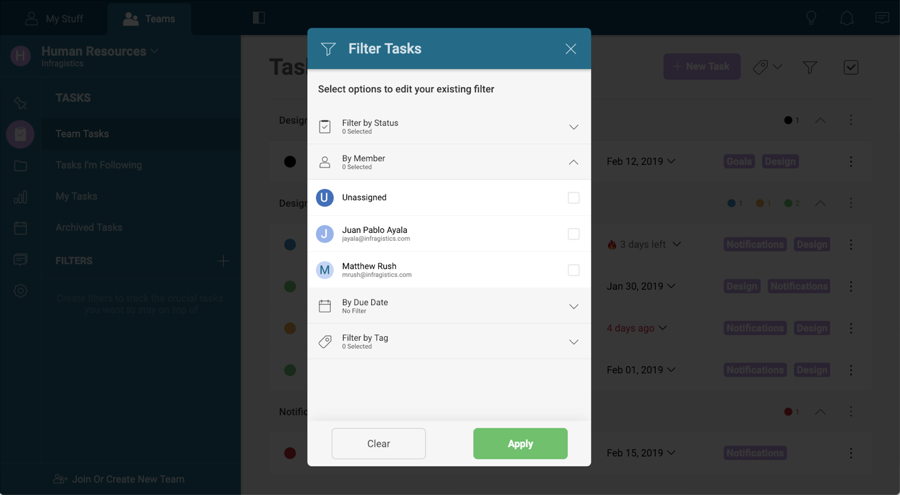Click the Apply button
900x495 pixels.
pyautogui.click(x=520, y=444)
